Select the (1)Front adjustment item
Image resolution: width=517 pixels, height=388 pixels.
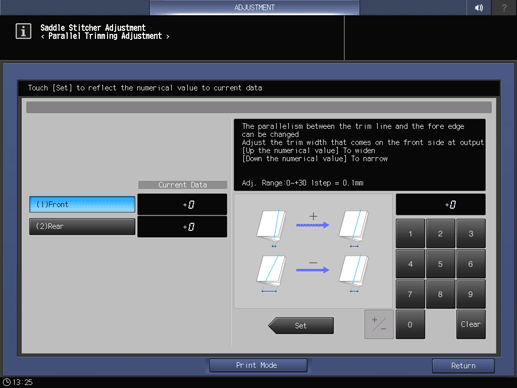tap(82, 204)
